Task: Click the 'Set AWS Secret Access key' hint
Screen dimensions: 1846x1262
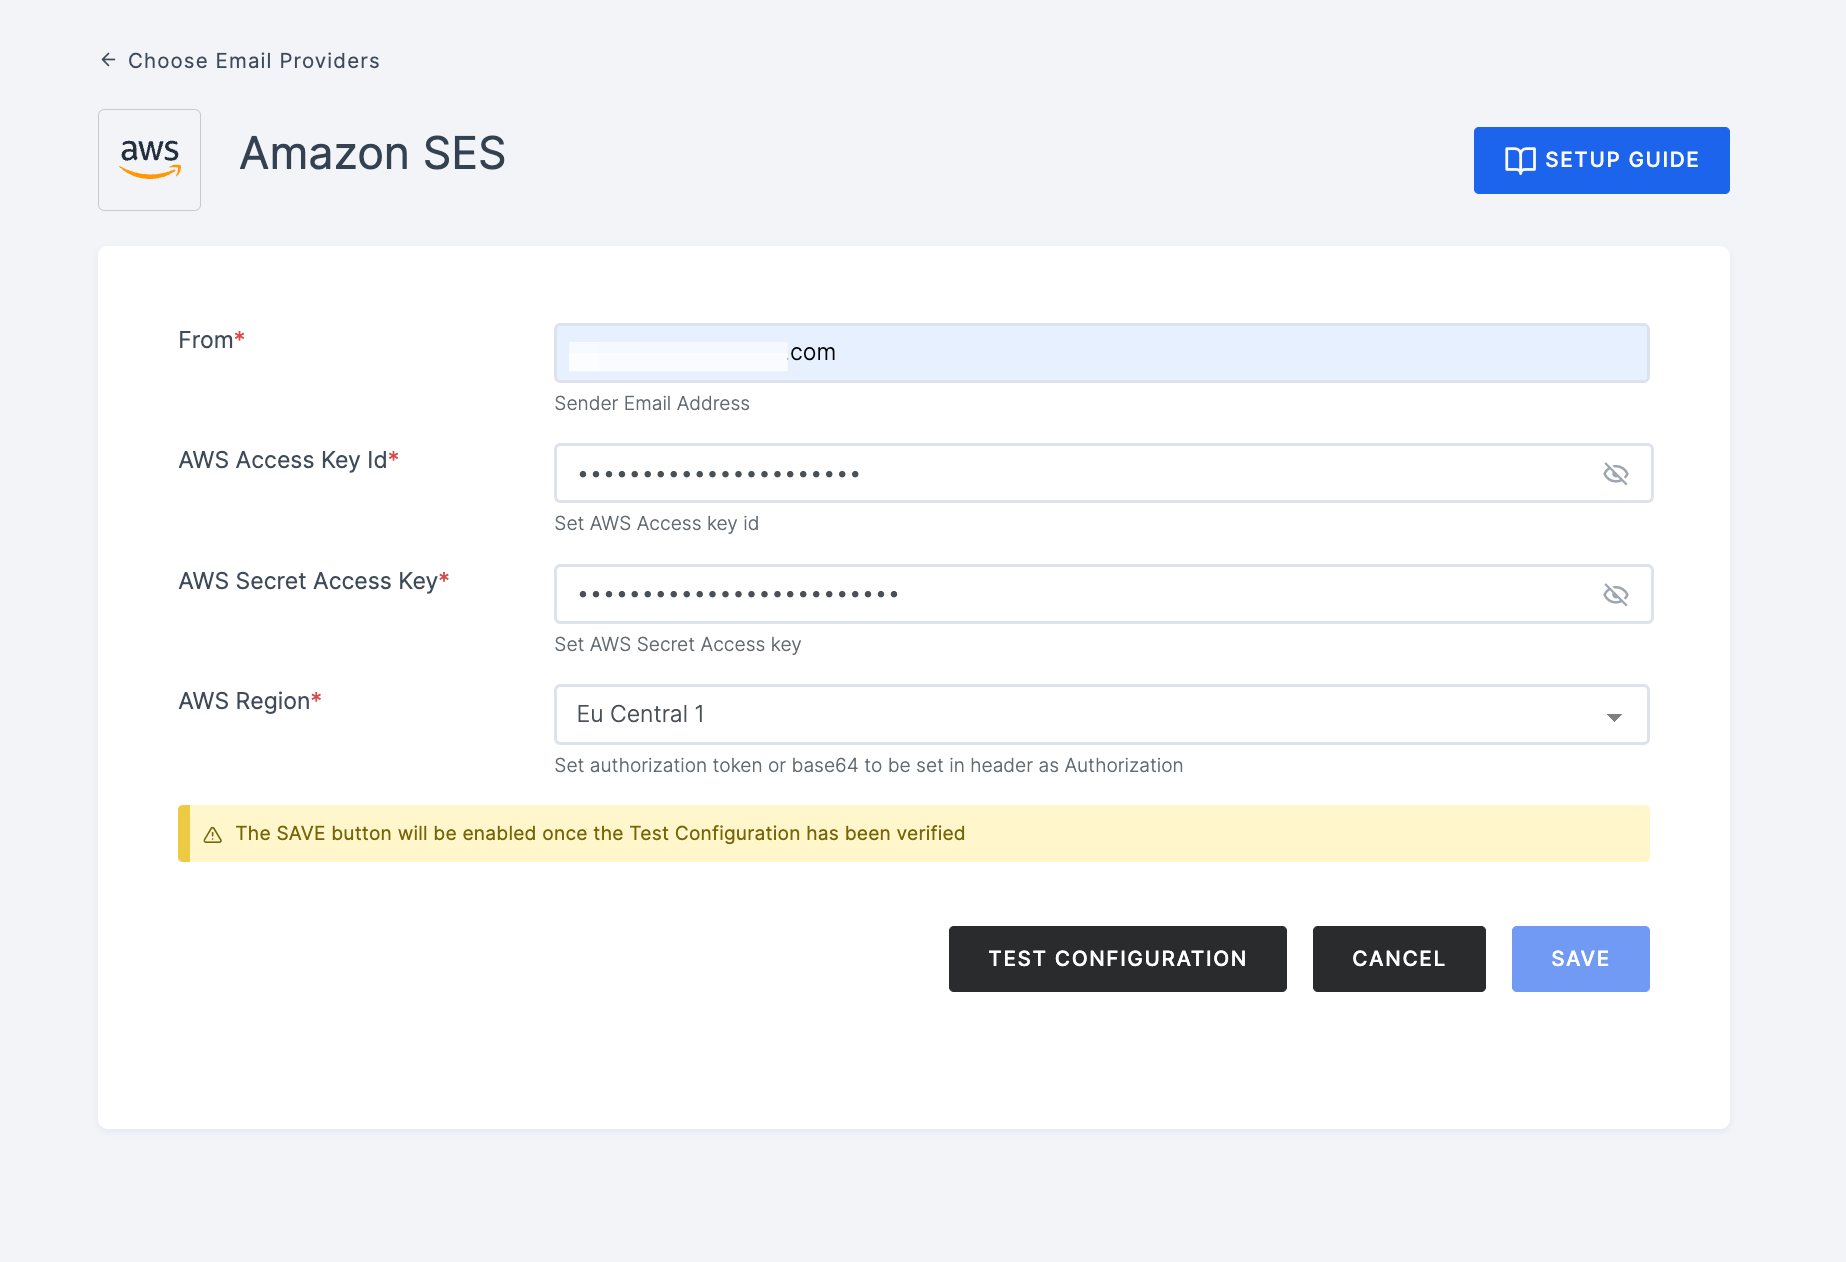Action: pos(678,644)
